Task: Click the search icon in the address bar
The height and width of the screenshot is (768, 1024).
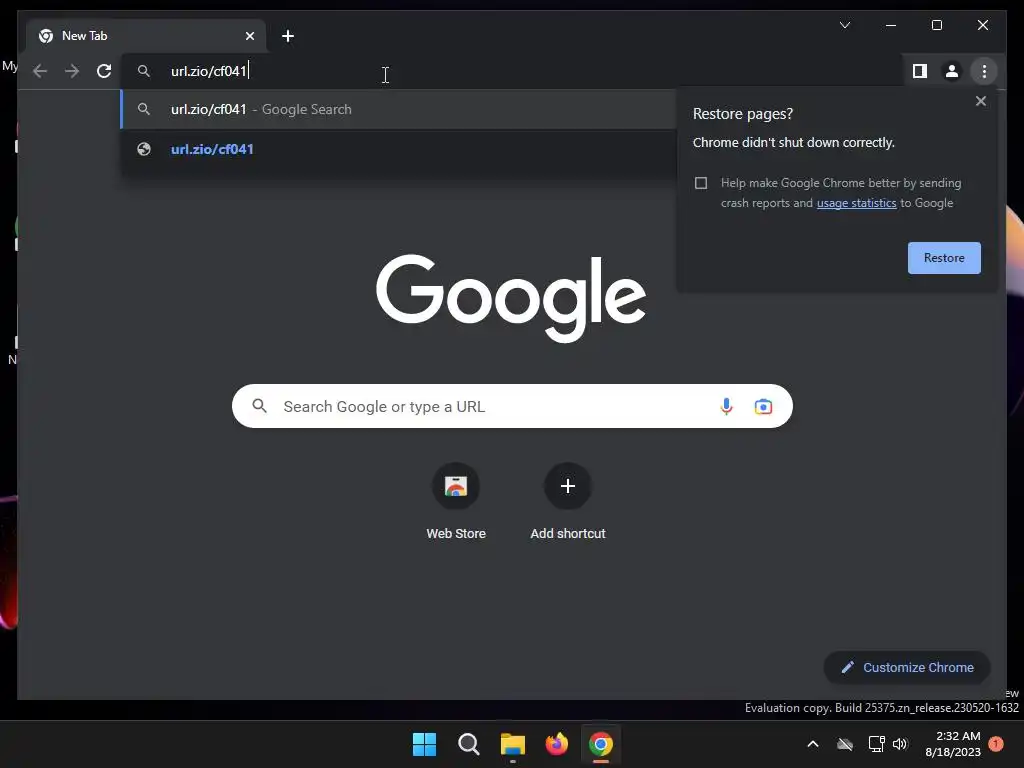Action: (x=144, y=71)
